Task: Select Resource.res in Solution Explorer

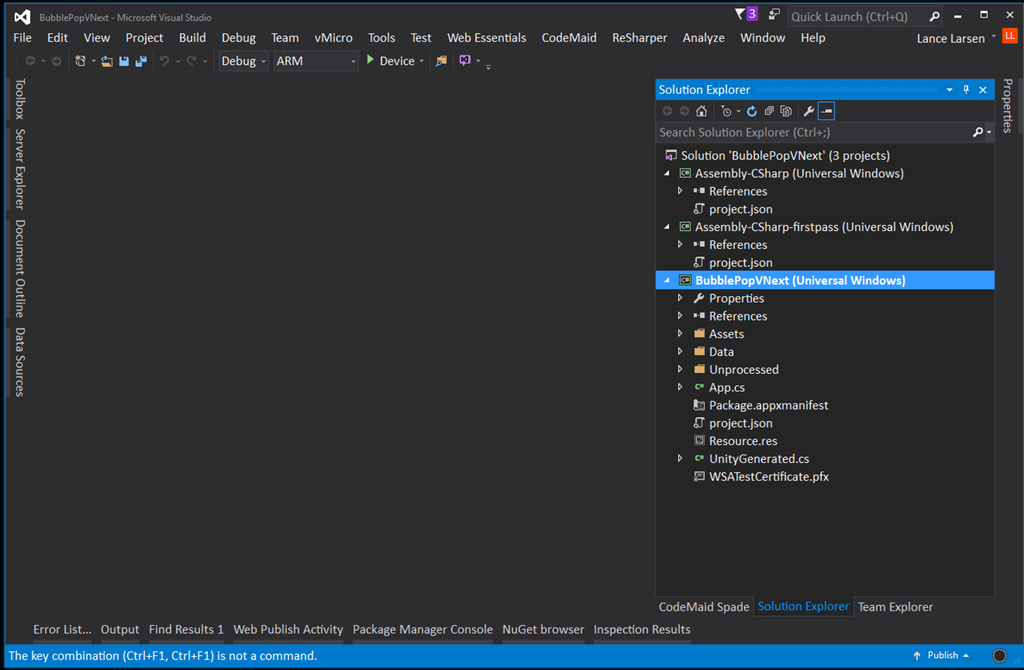Action: click(x=743, y=441)
